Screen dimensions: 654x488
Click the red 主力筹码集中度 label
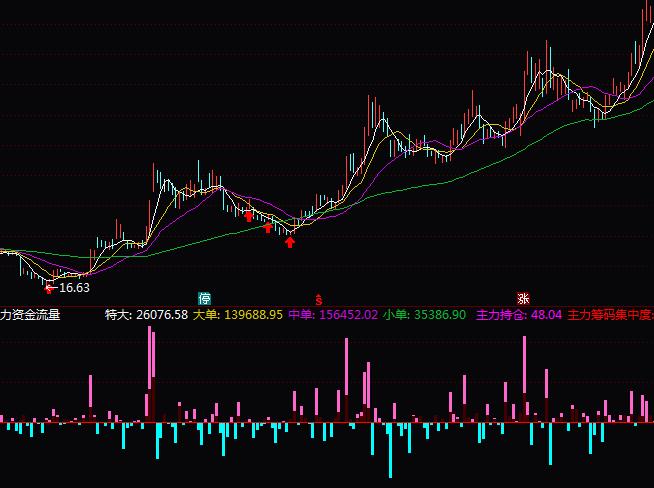[609, 315]
